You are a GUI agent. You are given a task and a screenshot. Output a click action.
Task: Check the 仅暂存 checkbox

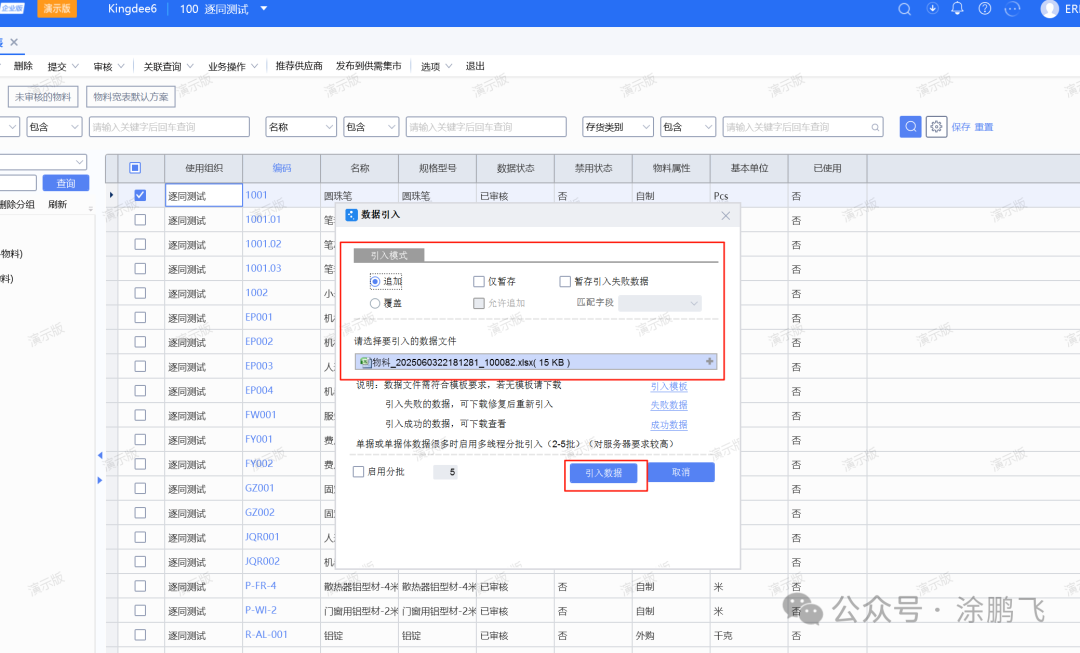click(479, 282)
